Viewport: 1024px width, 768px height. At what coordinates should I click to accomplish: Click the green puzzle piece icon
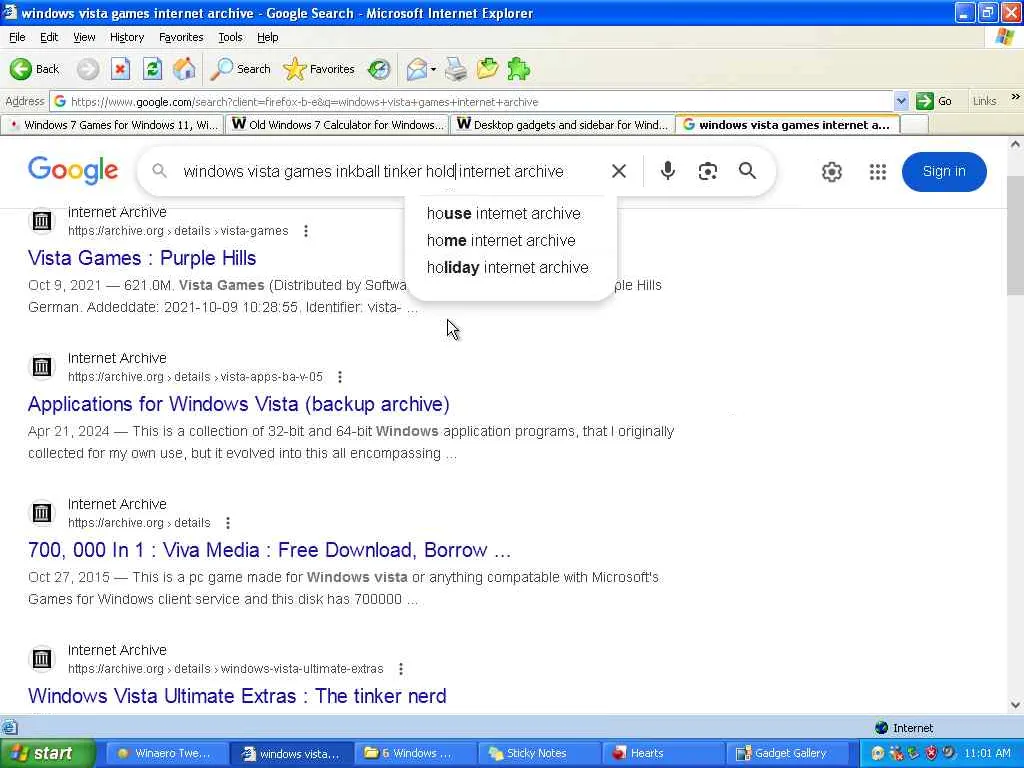[x=519, y=69]
